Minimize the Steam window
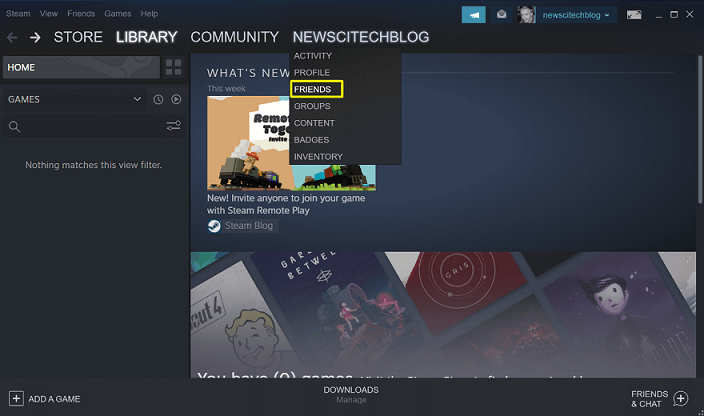Screen dimensions: 704x416 tap(659, 15)
